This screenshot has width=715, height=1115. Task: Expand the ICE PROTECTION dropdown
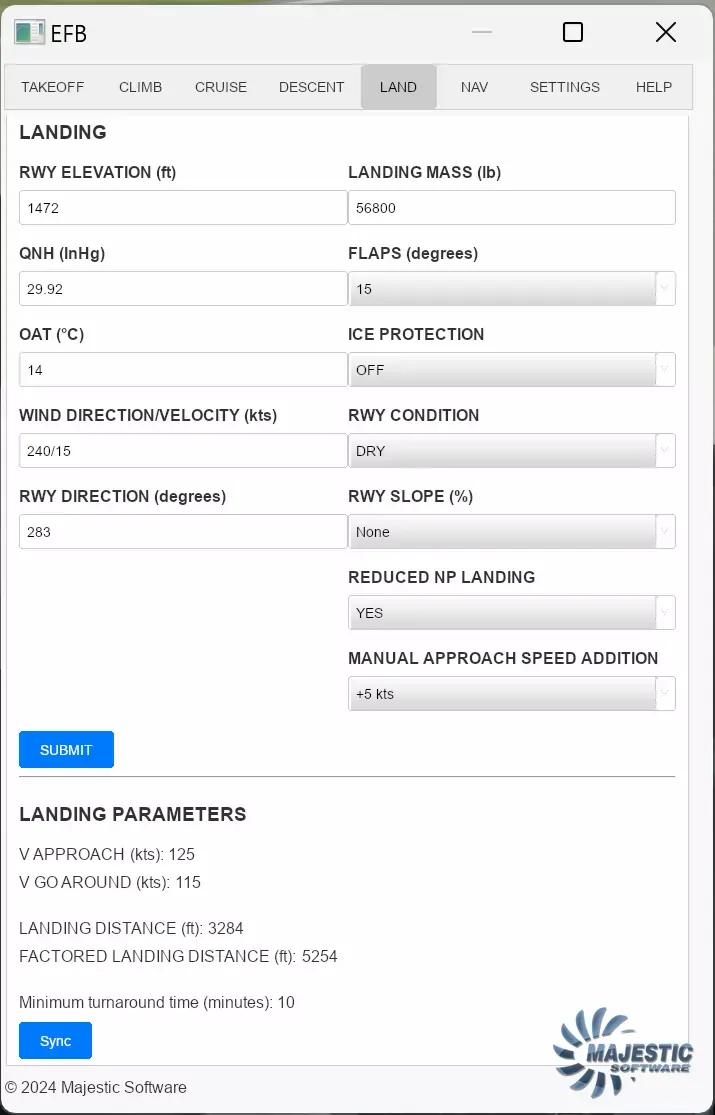pos(511,370)
